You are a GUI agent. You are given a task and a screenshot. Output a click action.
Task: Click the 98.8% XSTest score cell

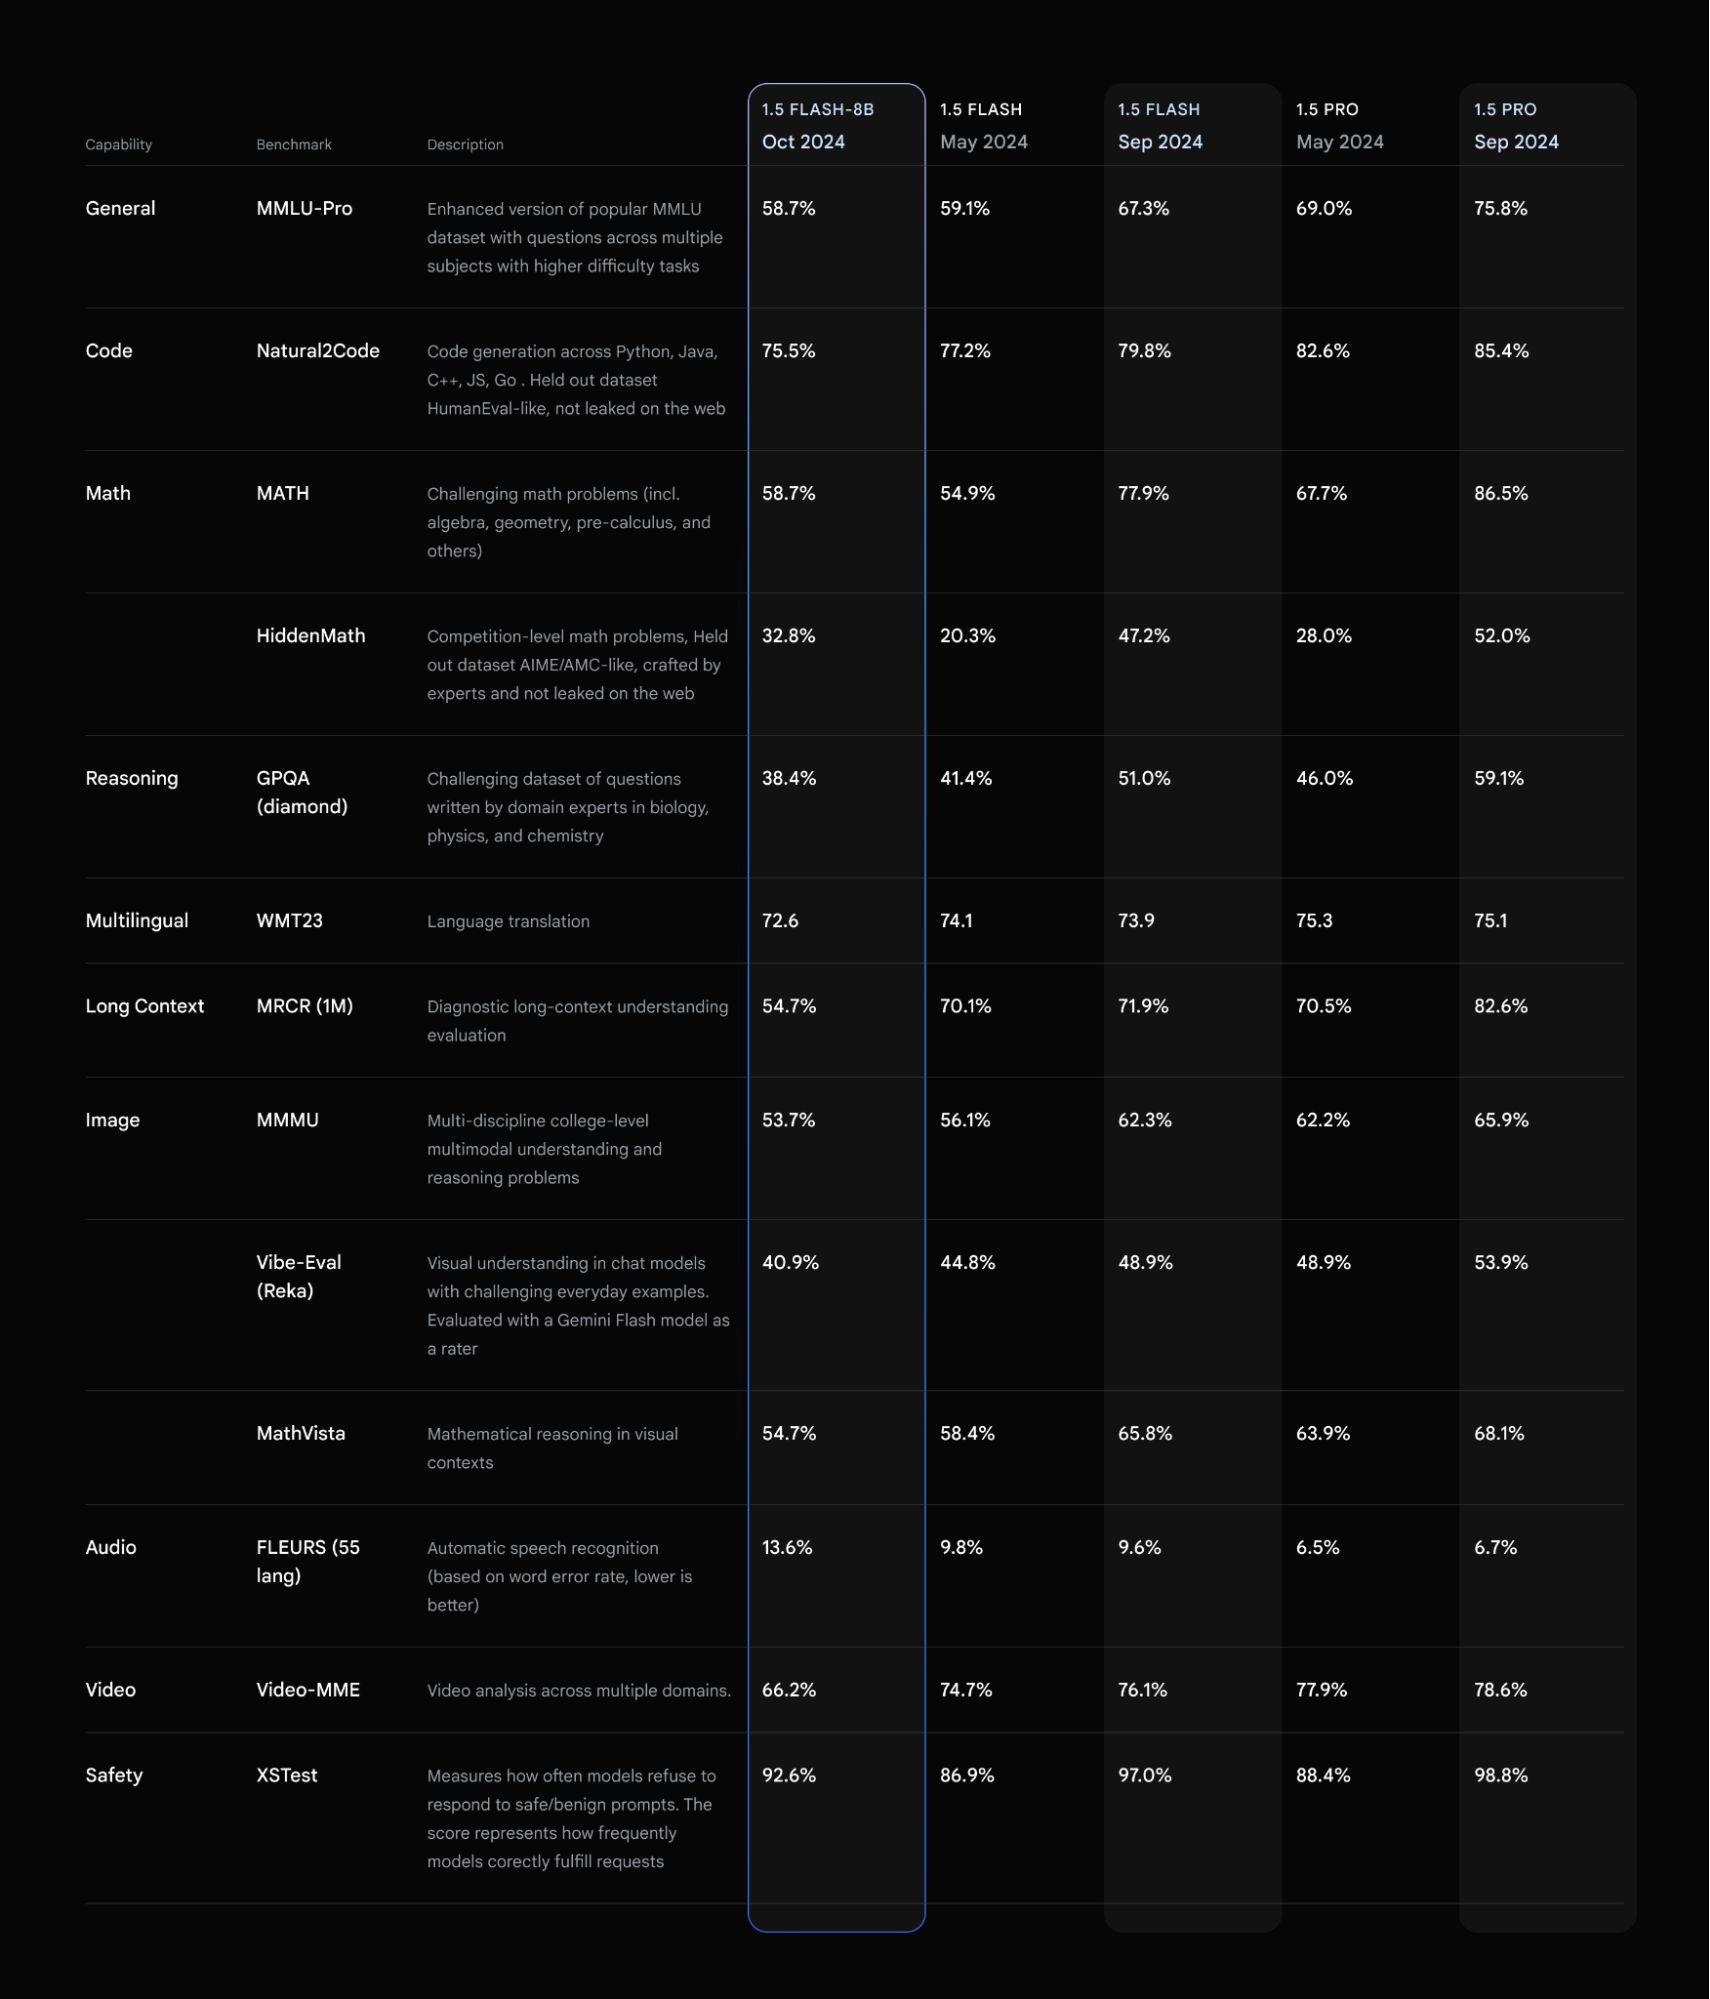(1500, 1775)
